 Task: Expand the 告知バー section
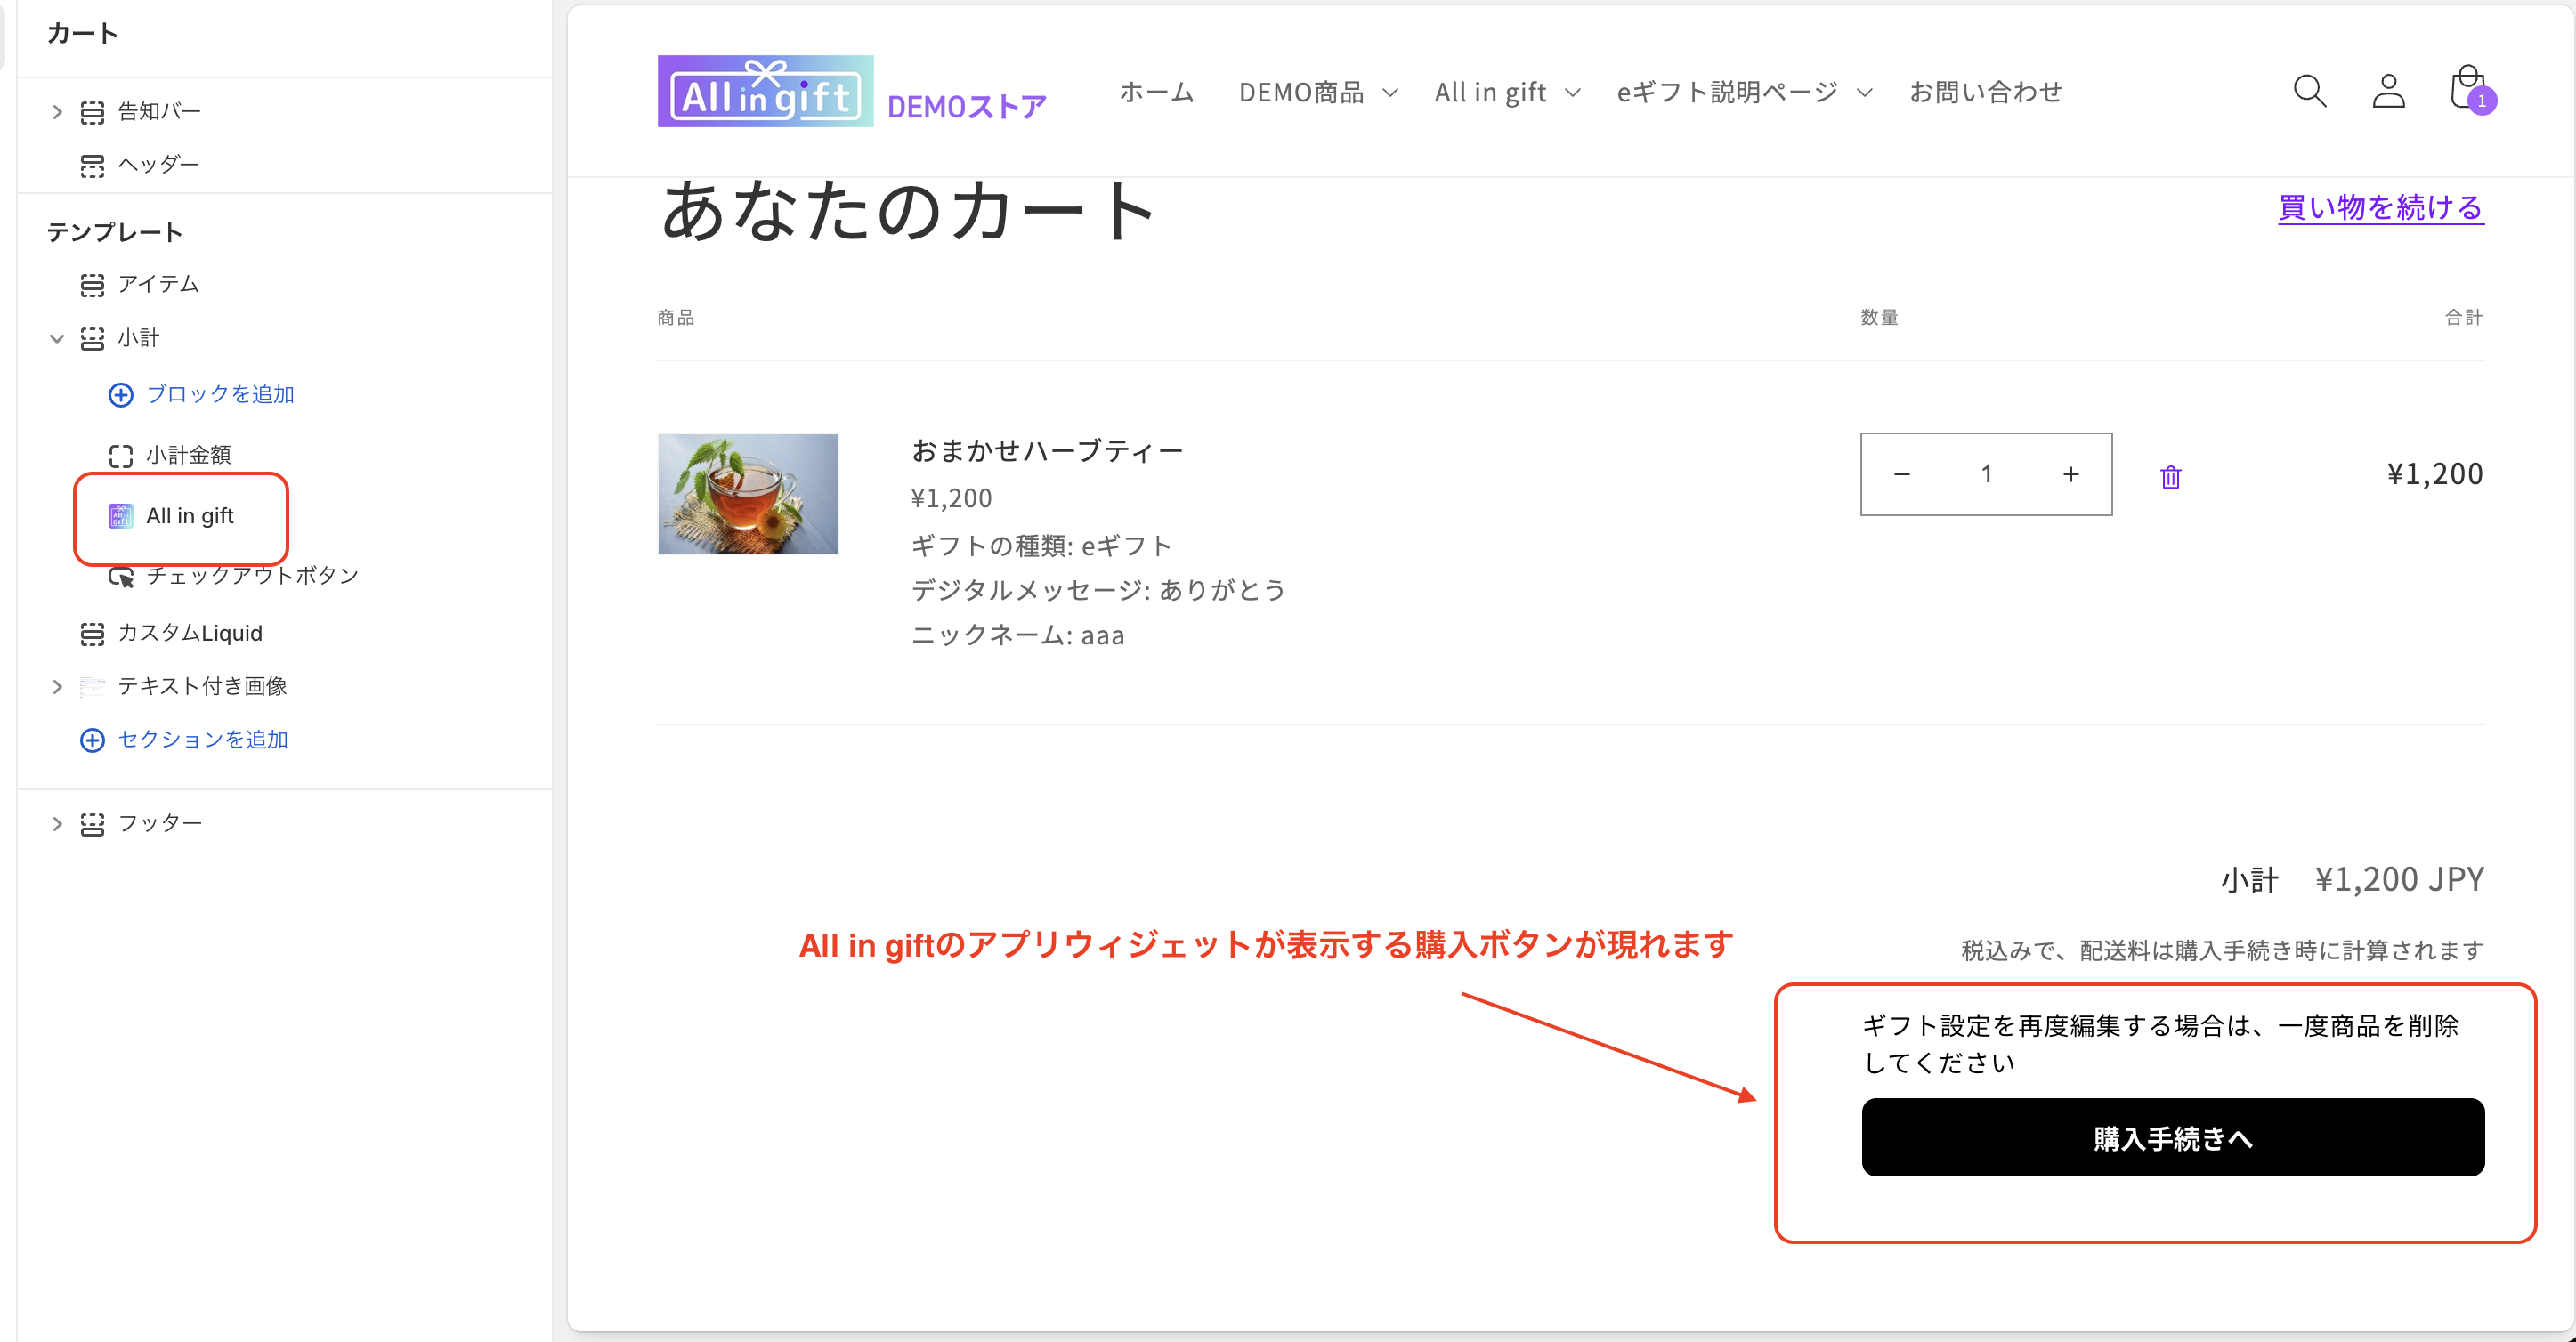click(x=57, y=112)
